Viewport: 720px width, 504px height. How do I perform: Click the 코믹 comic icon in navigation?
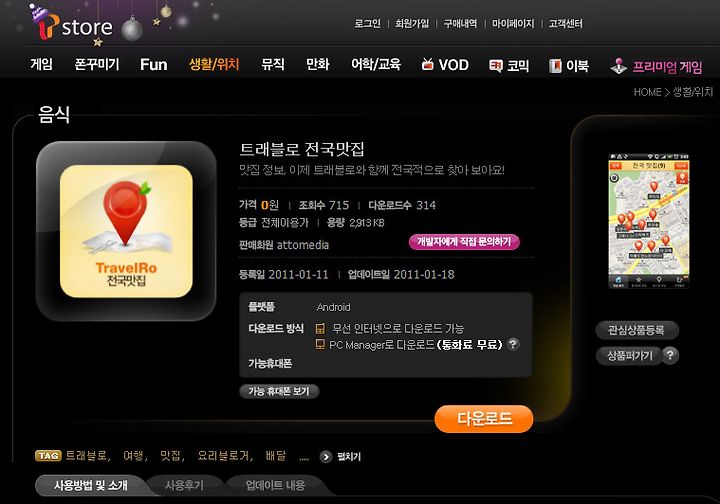496,66
